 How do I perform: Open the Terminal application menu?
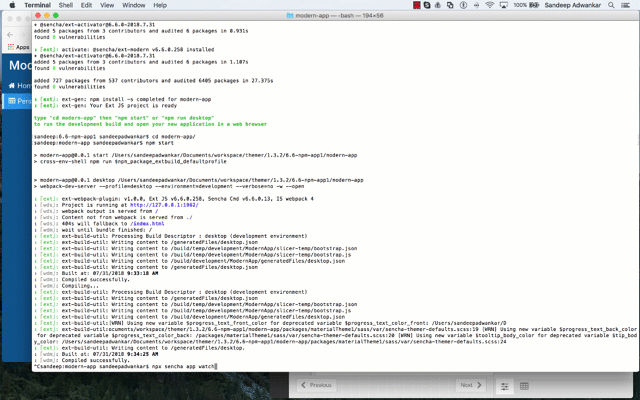(37, 5)
